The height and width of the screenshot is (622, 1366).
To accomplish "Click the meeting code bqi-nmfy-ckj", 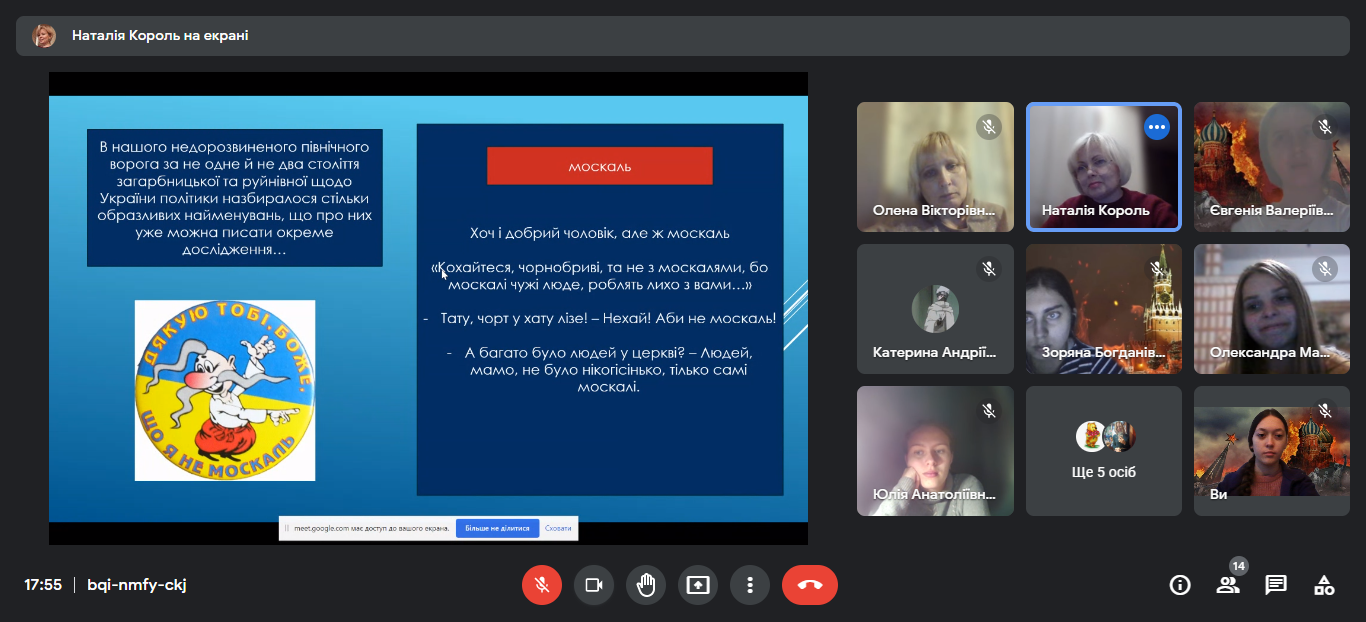I will (x=137, y=585).
